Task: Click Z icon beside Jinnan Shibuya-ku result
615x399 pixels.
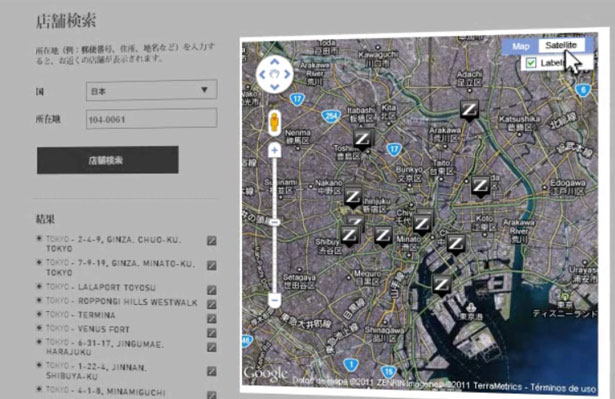Action: point(211,371)
